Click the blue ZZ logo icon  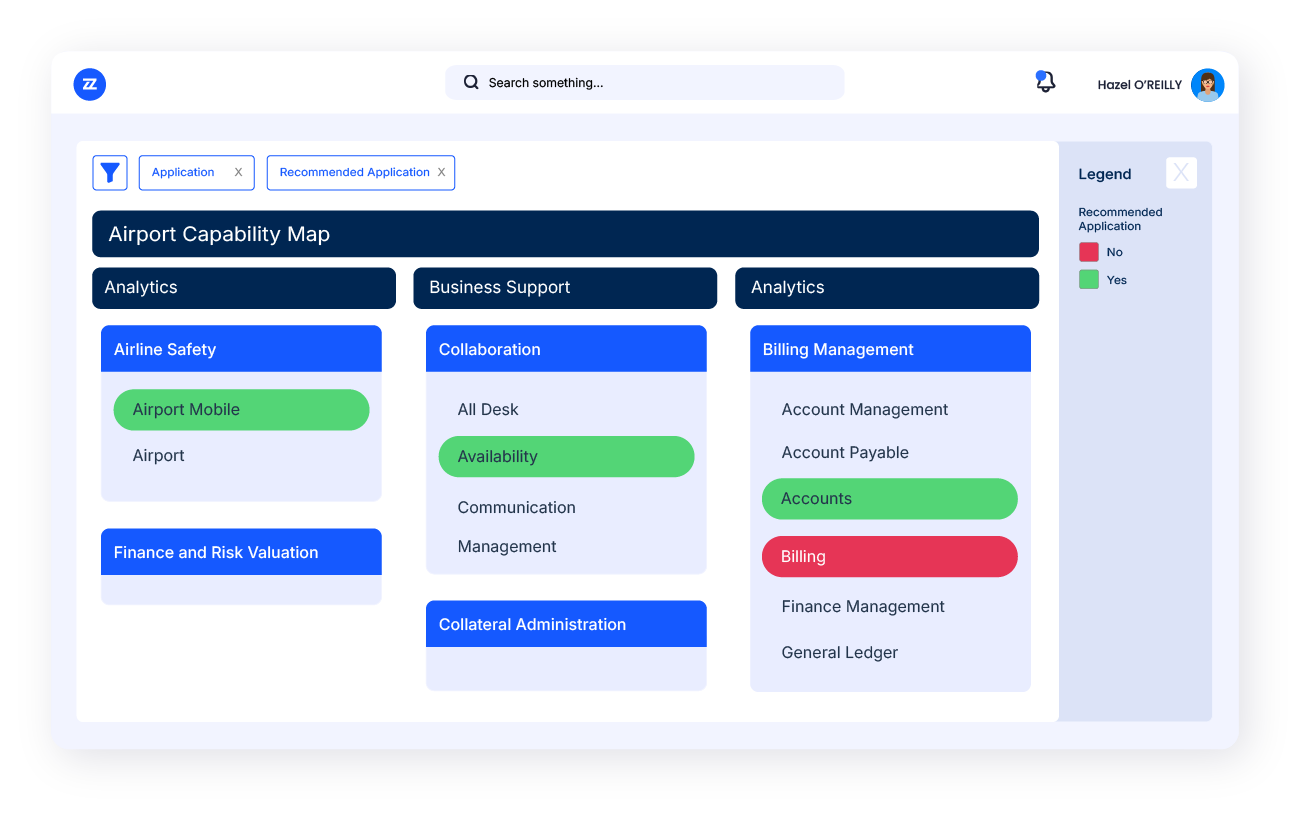(90, 85)
